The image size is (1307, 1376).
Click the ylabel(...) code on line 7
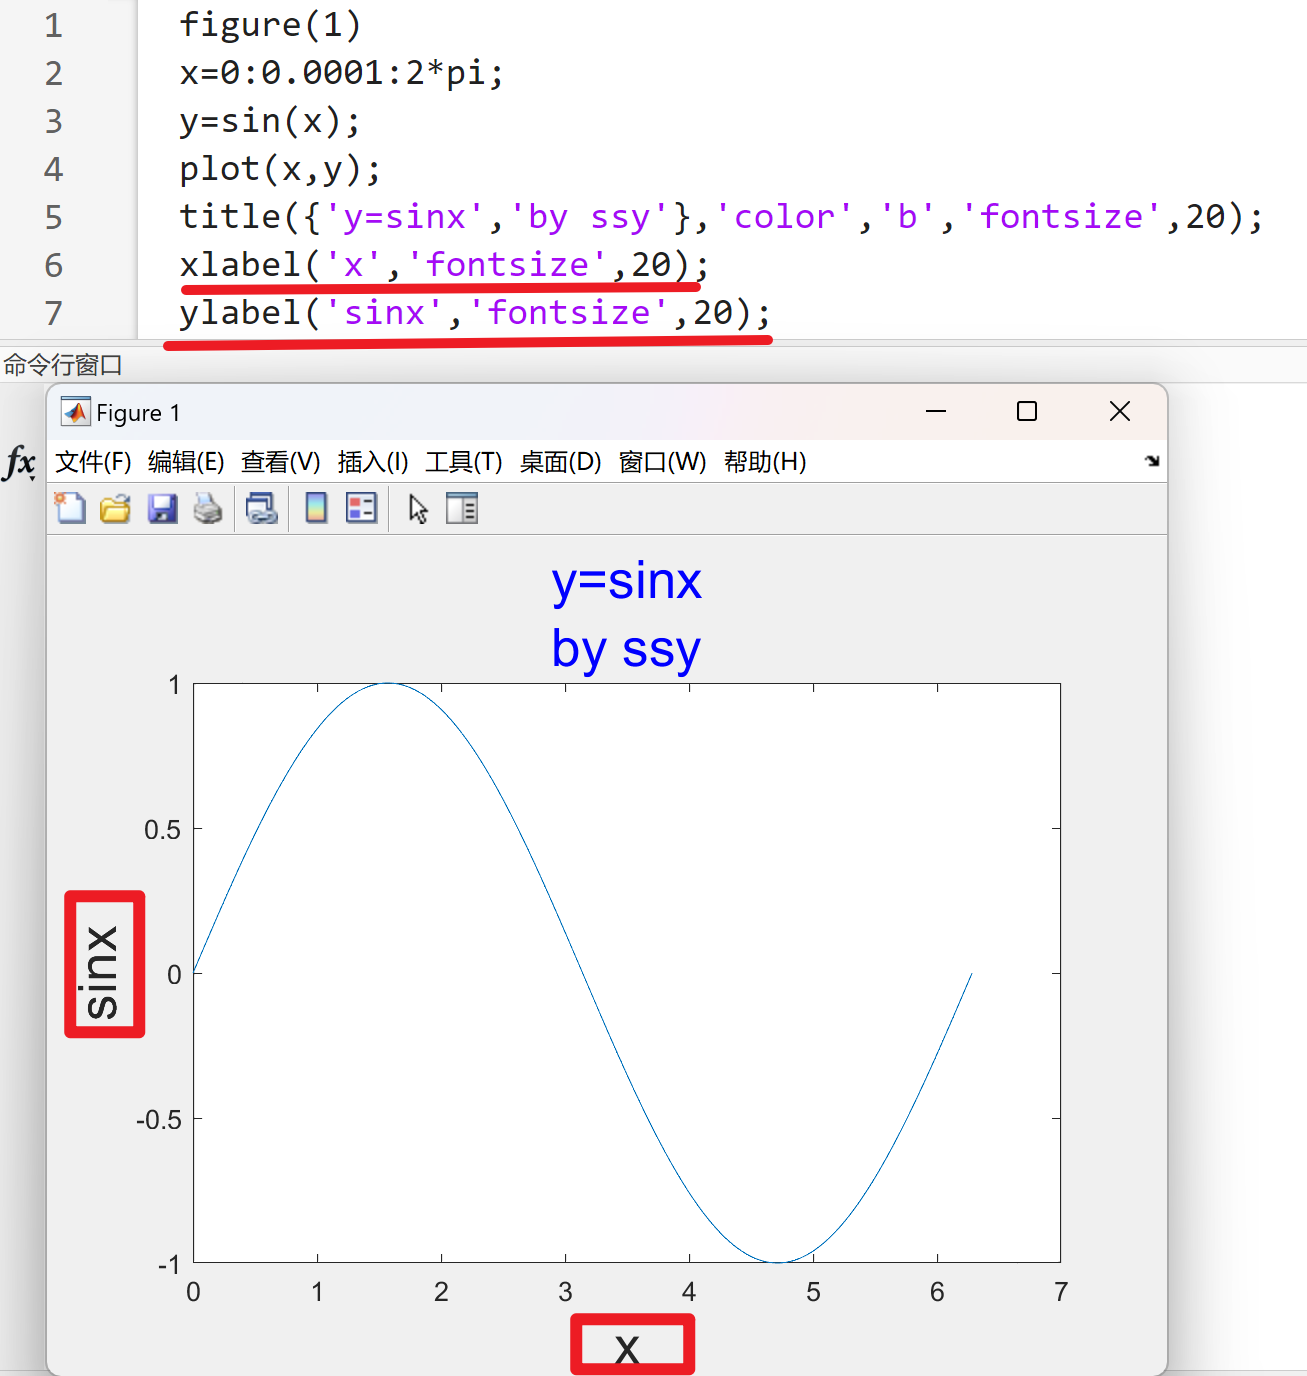click(x=475, y=313)
